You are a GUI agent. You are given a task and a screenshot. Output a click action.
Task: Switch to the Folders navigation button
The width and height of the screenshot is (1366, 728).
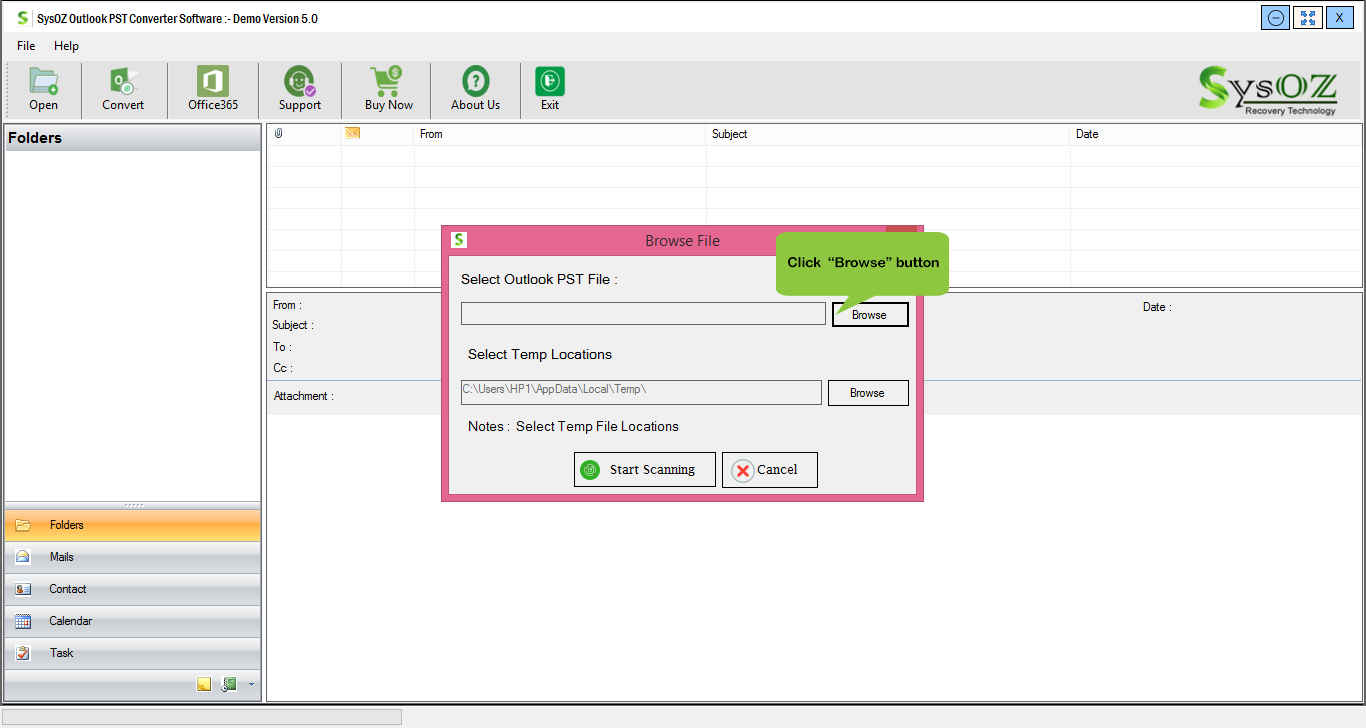(x=132, y=525)
